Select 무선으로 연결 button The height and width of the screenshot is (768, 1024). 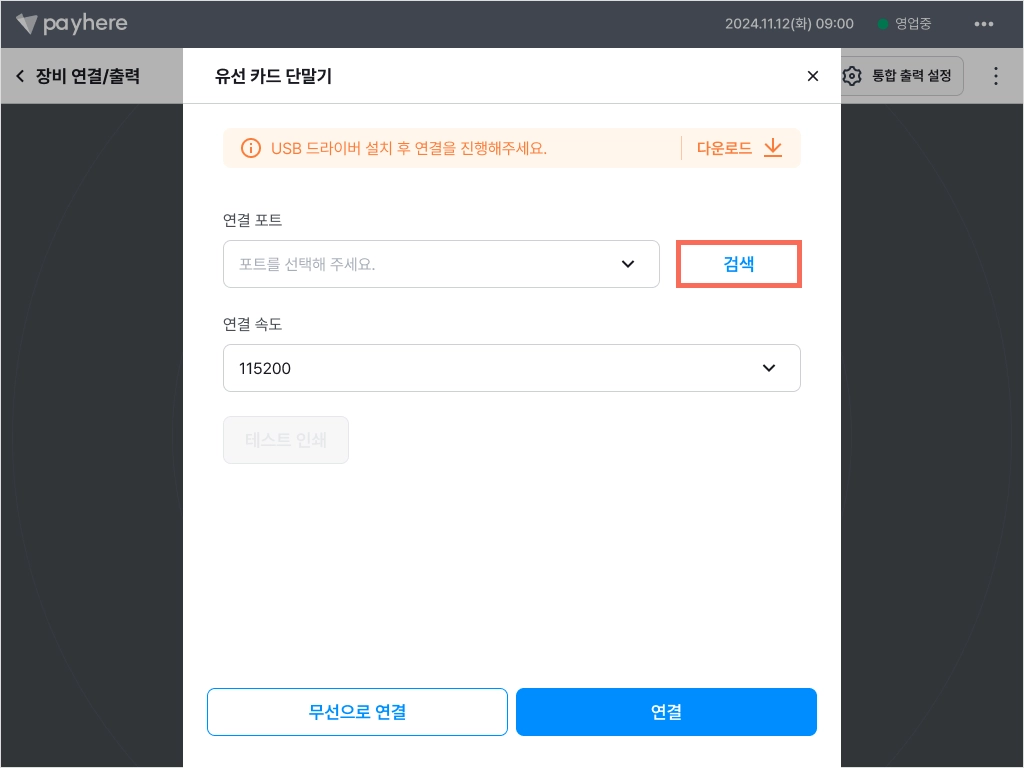(x=357, y=712)
